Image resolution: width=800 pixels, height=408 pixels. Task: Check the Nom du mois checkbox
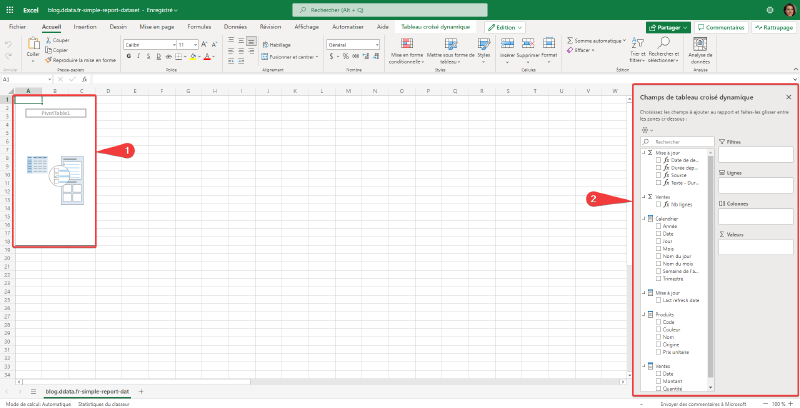pyautogui.click(x=659, y=264)
